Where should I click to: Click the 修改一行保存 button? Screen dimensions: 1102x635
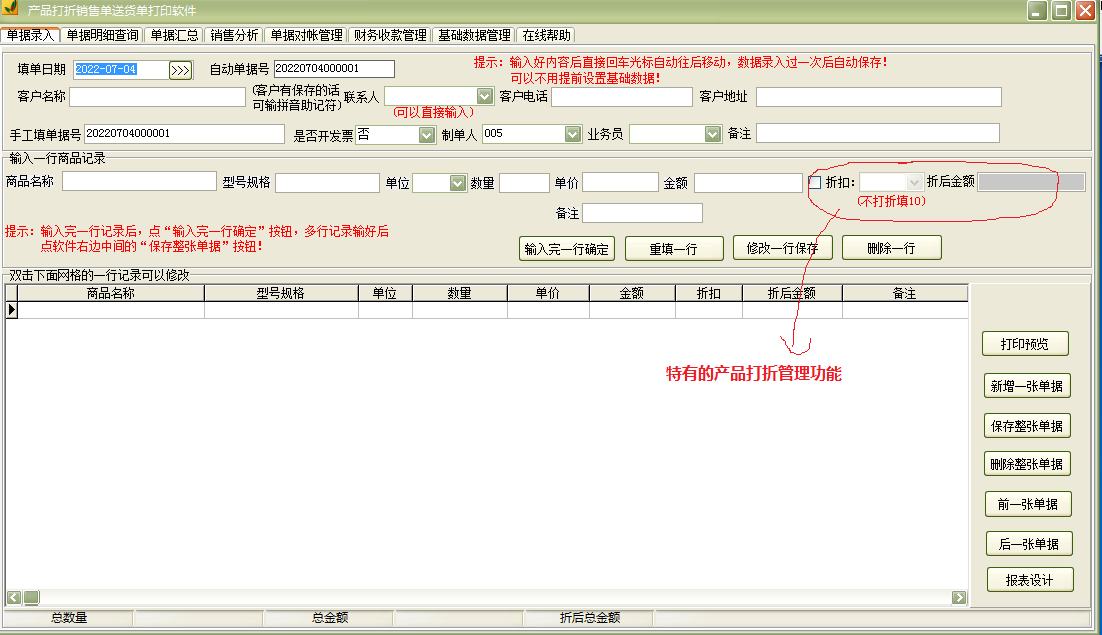coord(782,248)
